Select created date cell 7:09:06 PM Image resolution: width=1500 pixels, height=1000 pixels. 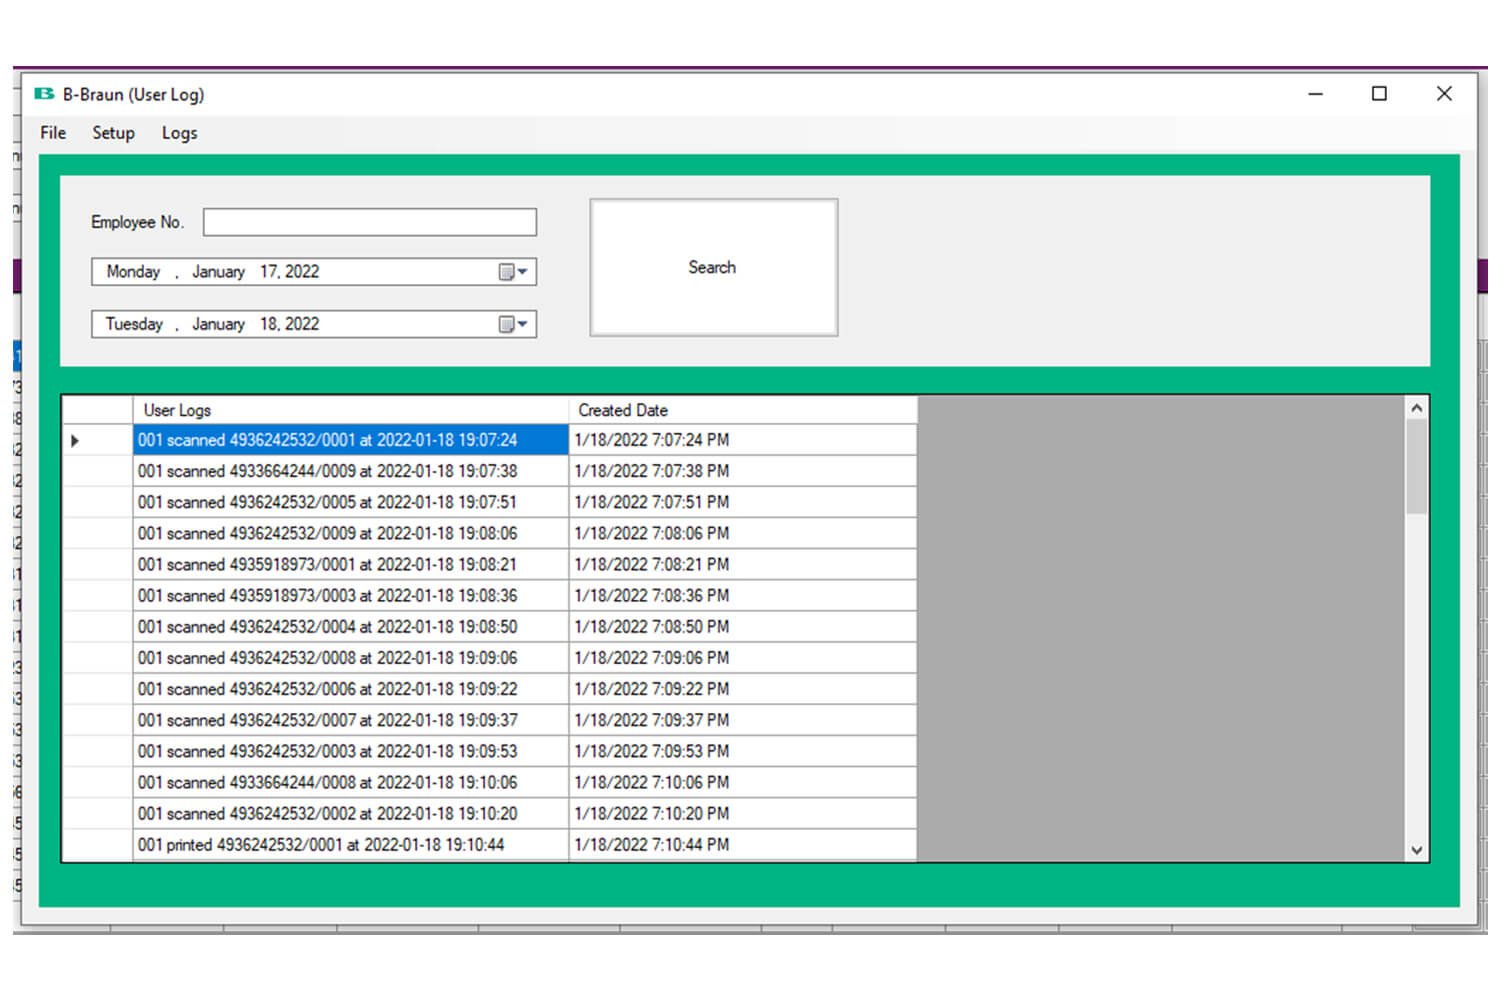coord(742,658)
